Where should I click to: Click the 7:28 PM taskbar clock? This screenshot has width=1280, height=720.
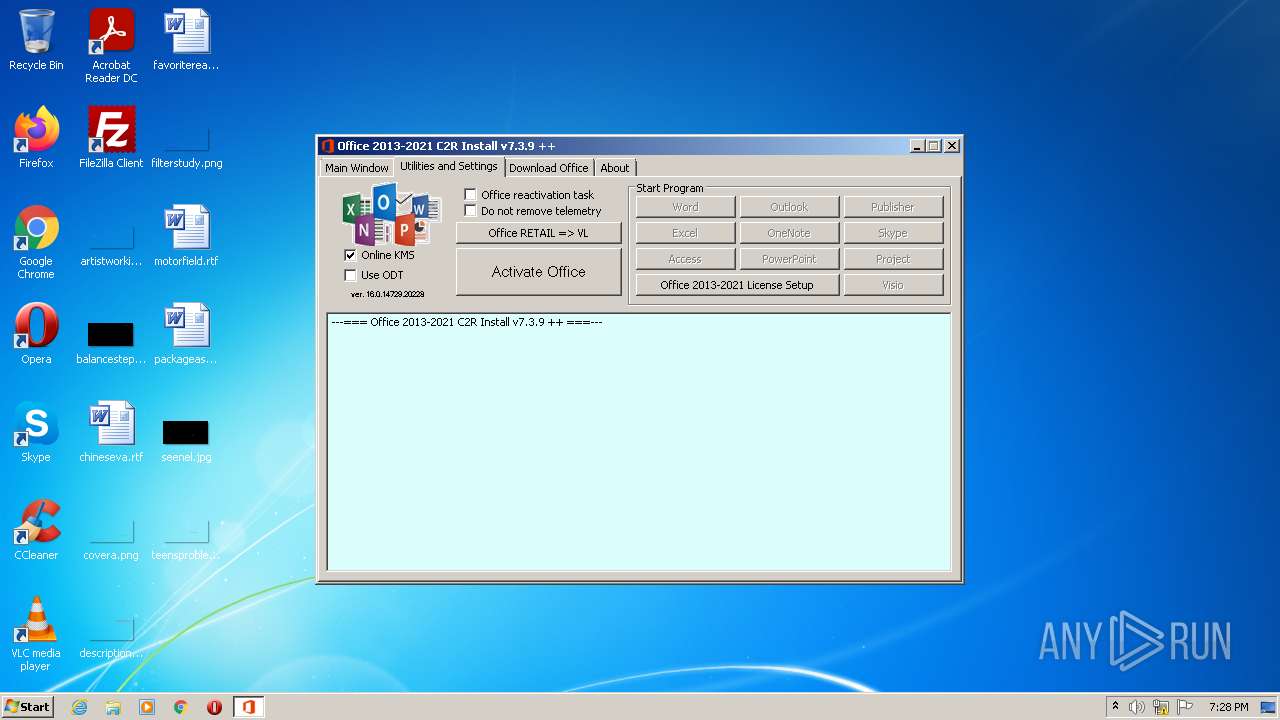[1228, 707]
